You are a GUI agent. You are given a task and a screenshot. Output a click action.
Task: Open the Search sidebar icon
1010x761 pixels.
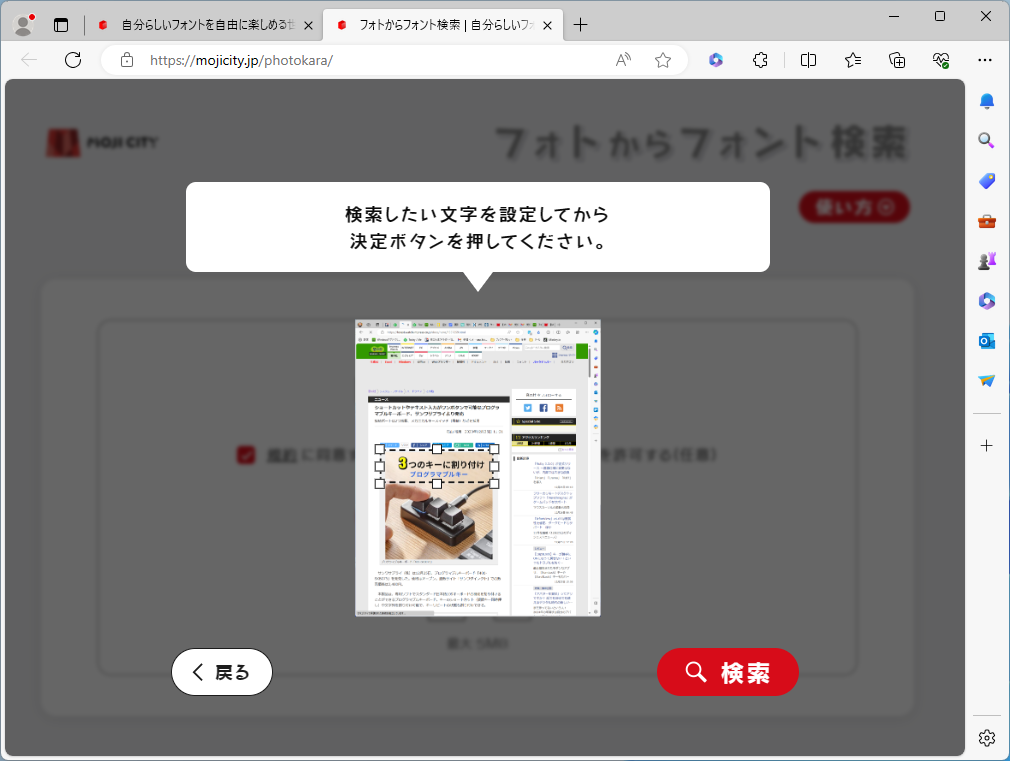pos(986,140)
